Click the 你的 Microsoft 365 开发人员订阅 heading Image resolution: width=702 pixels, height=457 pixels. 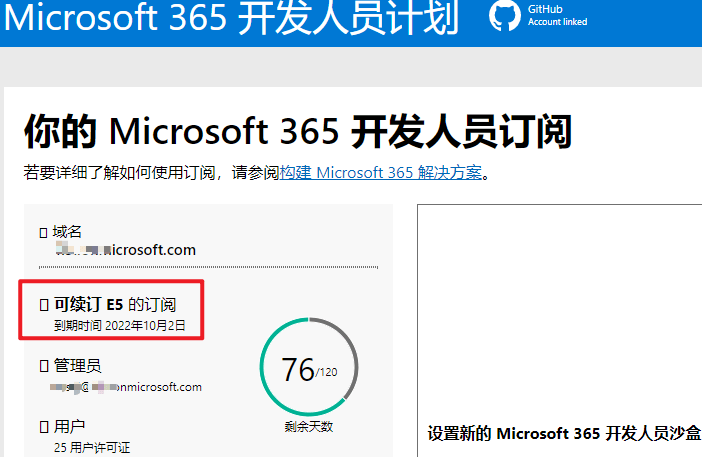[298, 132]
